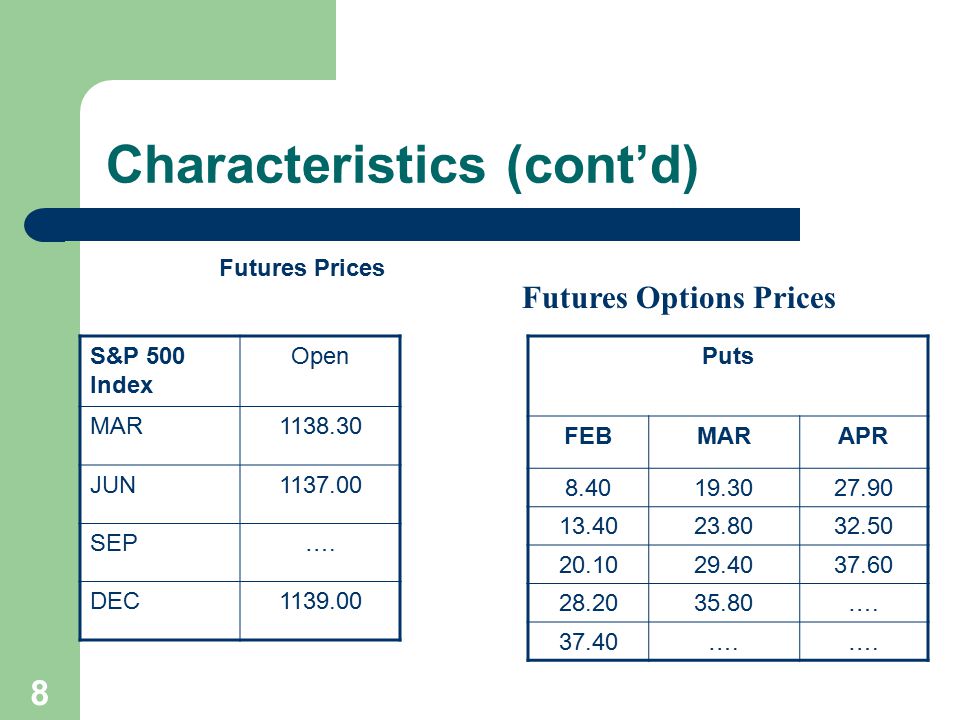The height and width of the screenshot is (720, 960).
Task: Click the 23.80 MAR put price
Action: (x=723, y=526)
